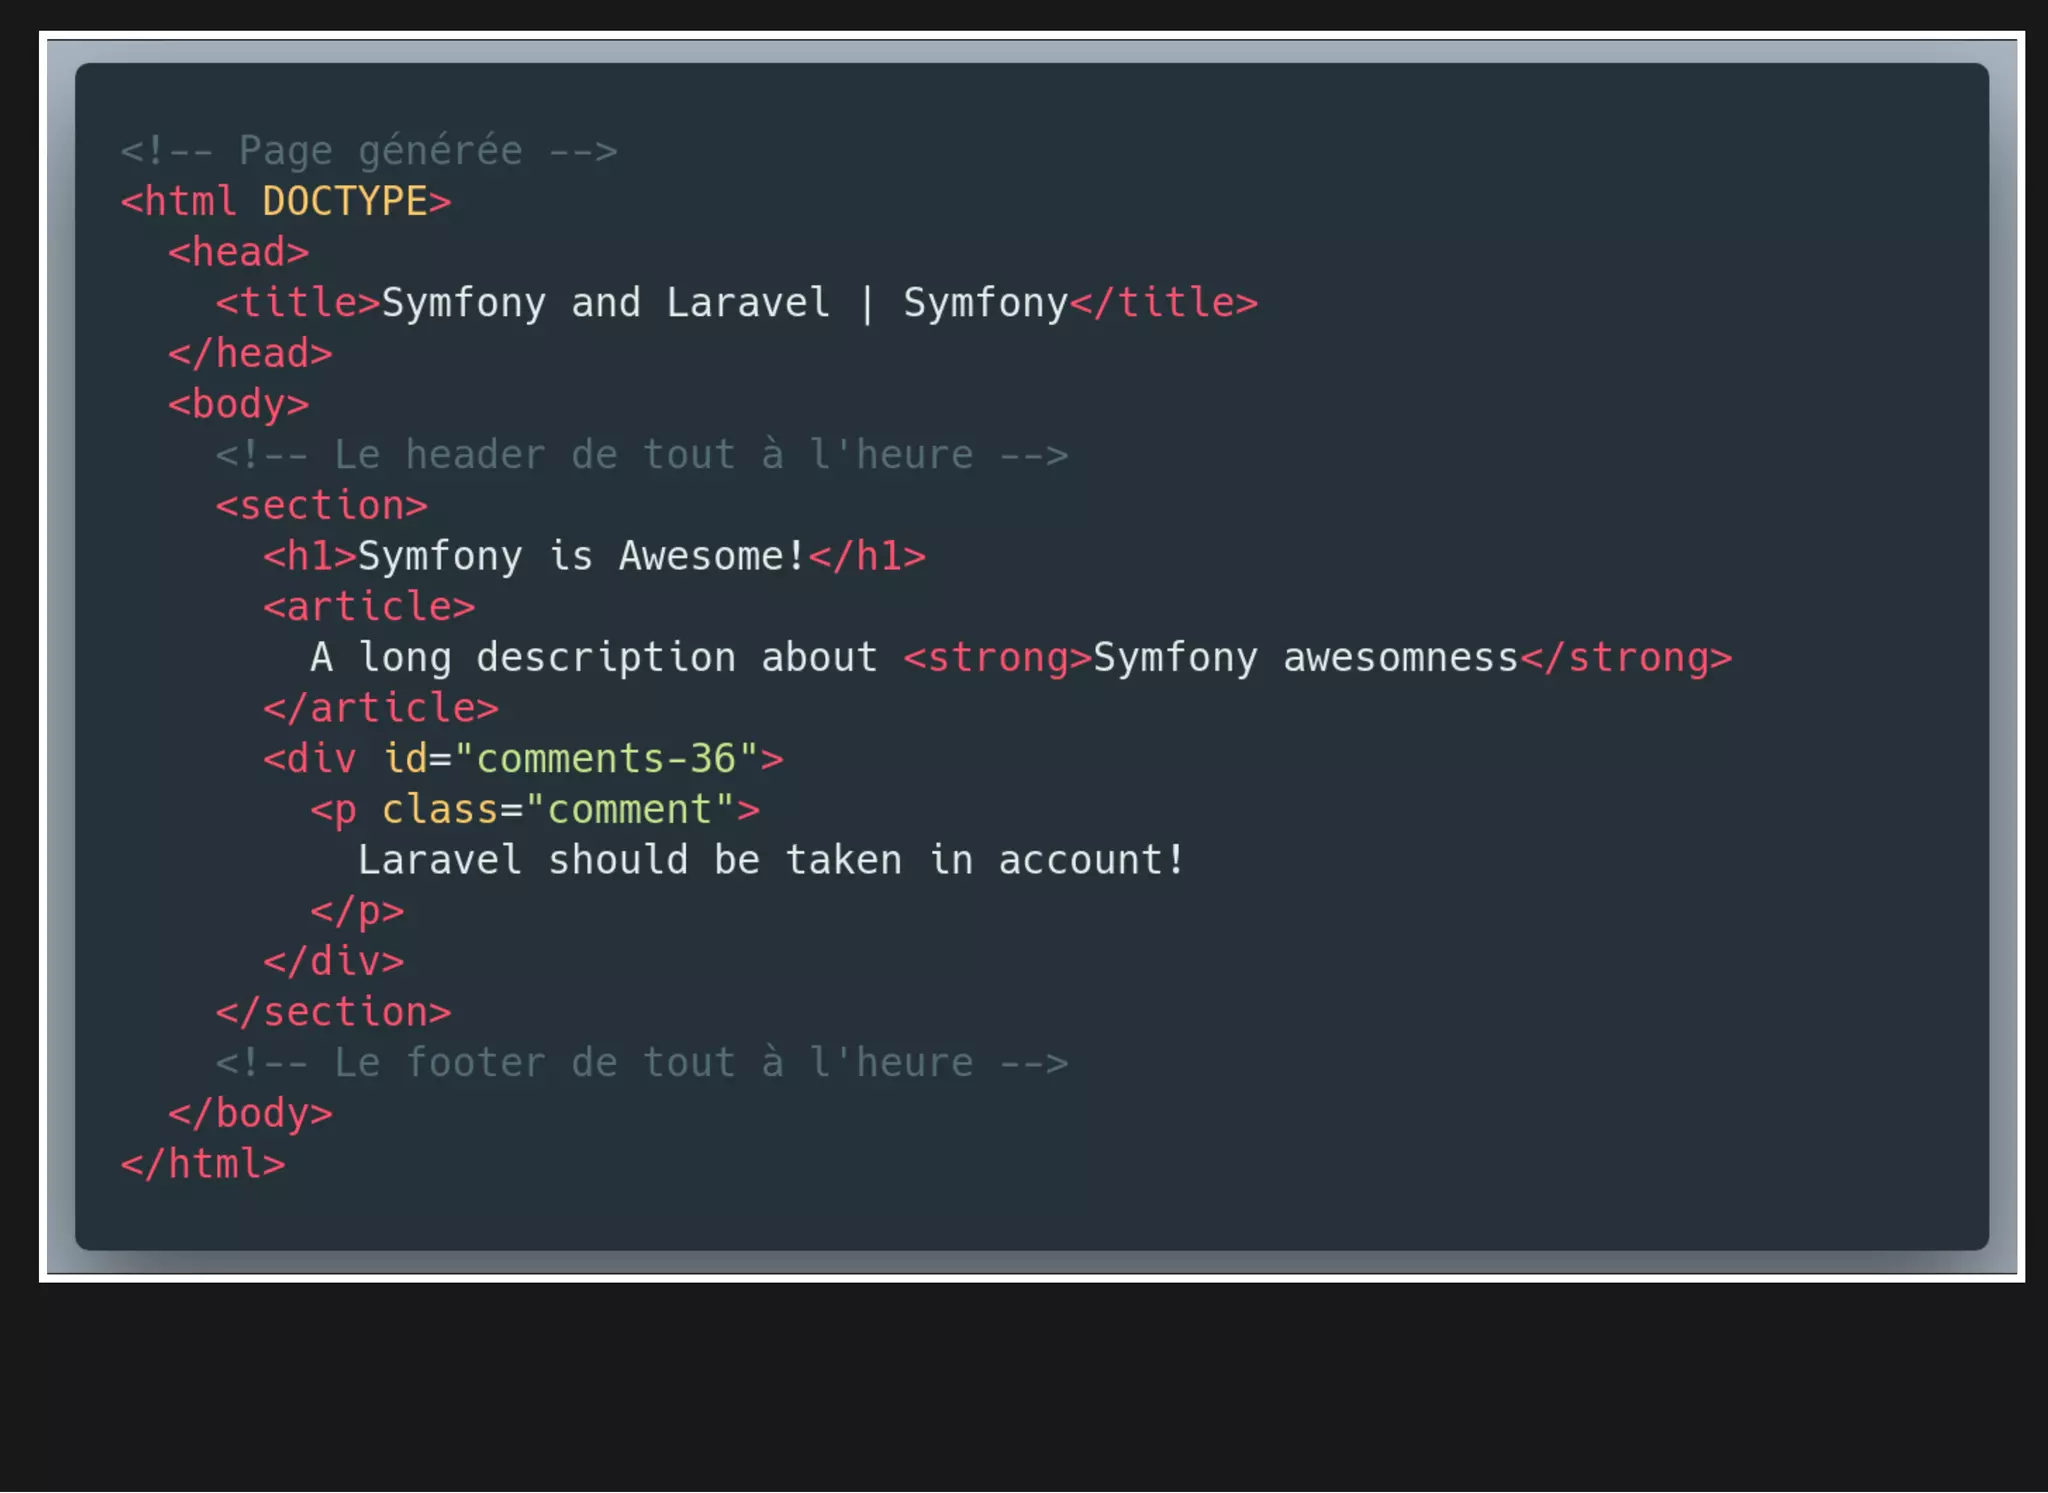Screen dimensions: 2048x1493
Task: Click the closing "</h1>" tag
Action: tap(867, 556)
